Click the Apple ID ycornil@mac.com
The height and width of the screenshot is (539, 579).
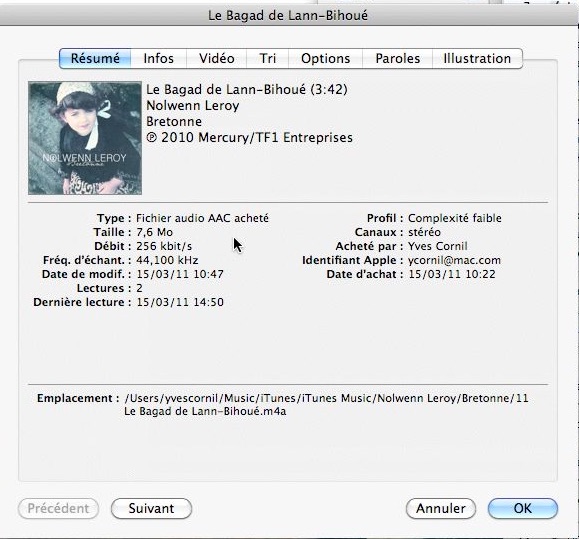click(x=454, y=260)
